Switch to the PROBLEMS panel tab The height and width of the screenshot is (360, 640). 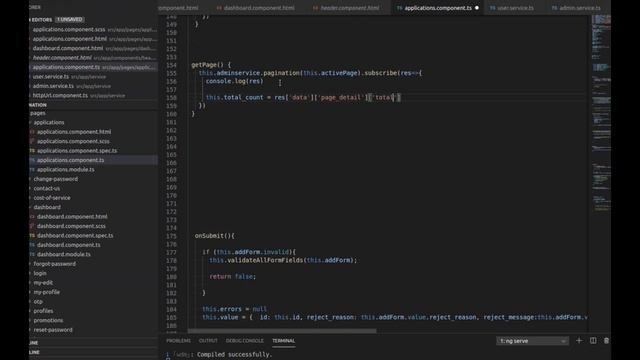[178, 341]
